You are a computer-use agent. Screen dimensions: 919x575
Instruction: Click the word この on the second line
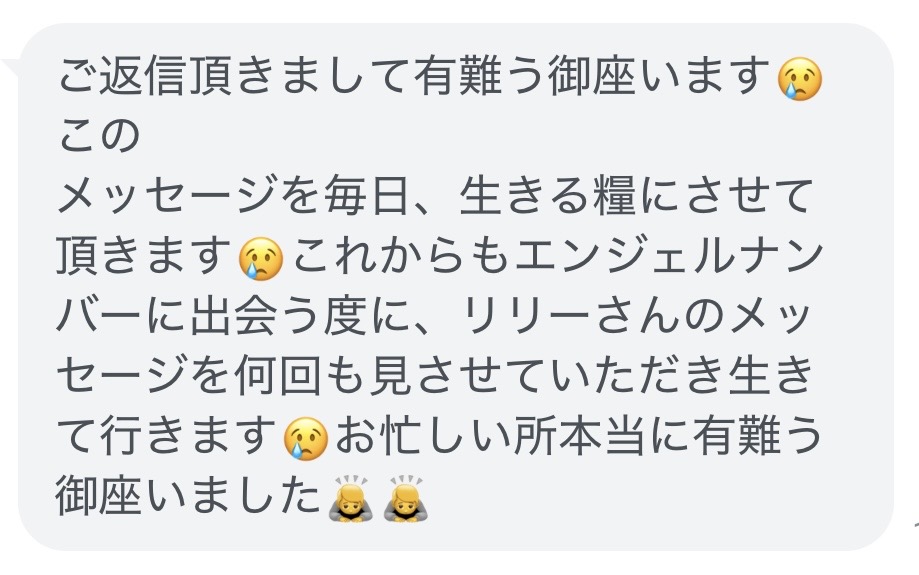click(x=99, y=136)
